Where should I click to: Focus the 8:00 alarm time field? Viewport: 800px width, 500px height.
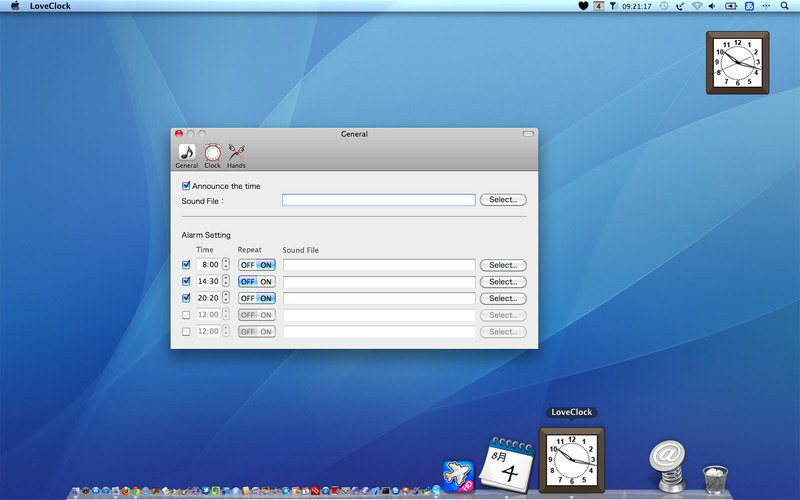pyautogui.click(x=209, y=264)
